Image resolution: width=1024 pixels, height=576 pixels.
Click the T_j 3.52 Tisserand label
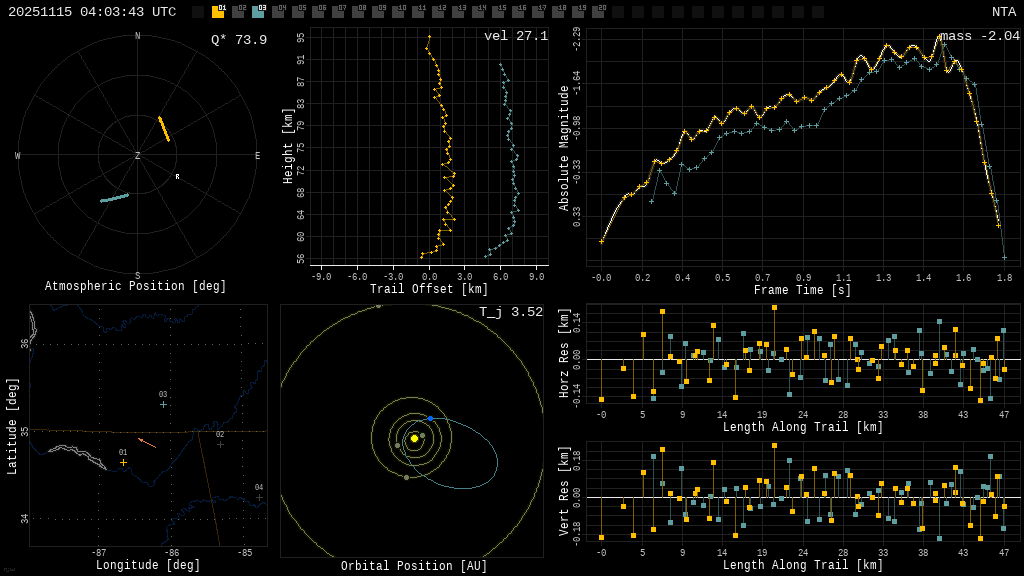tap(510, 312)
